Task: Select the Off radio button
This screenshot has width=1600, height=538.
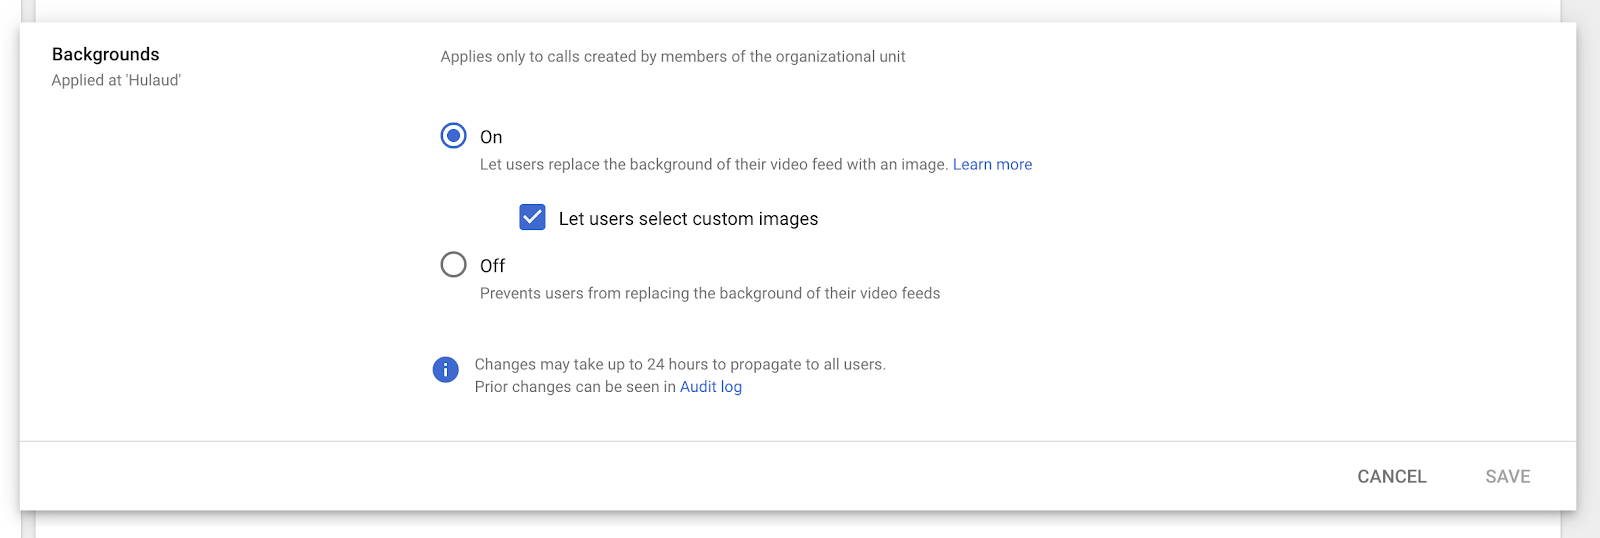Action: point(453,264)
